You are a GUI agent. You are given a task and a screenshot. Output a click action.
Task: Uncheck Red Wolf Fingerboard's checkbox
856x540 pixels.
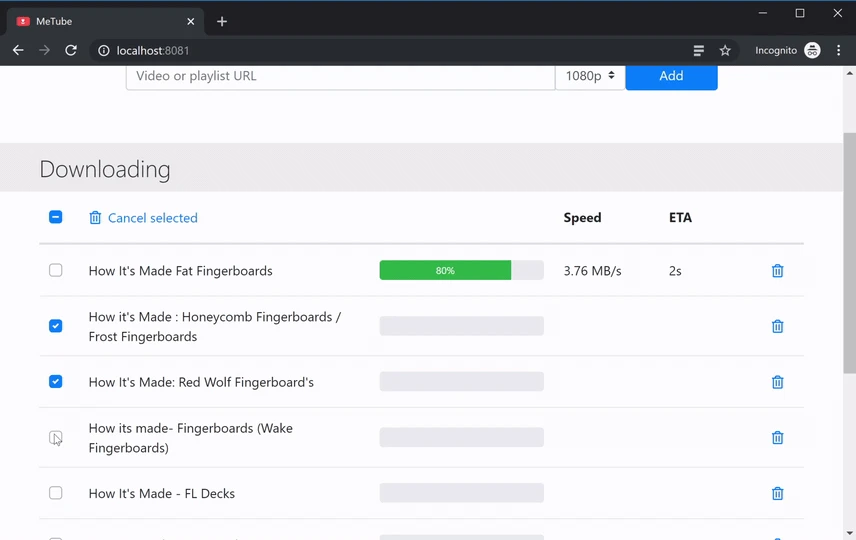(56, 381)
